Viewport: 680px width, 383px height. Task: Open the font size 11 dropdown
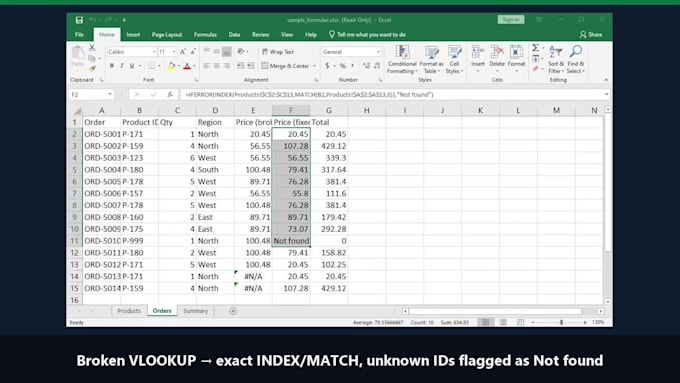(x=174, y=52)
